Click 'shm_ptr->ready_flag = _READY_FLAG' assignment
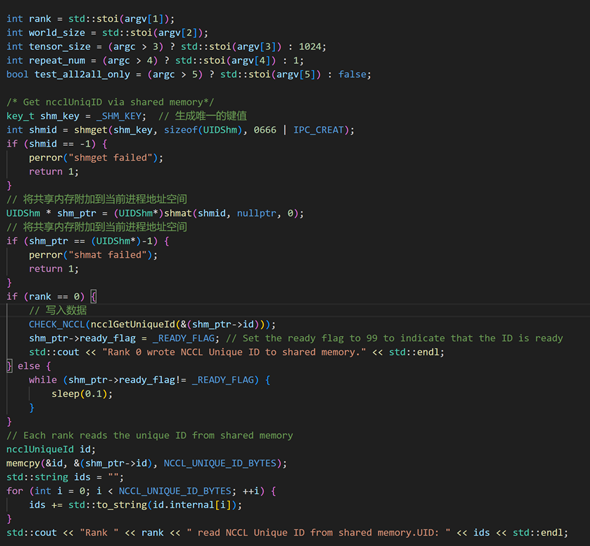Image resolution: width=590 pixels, height=546 pixels. click(x=122, y=338)
